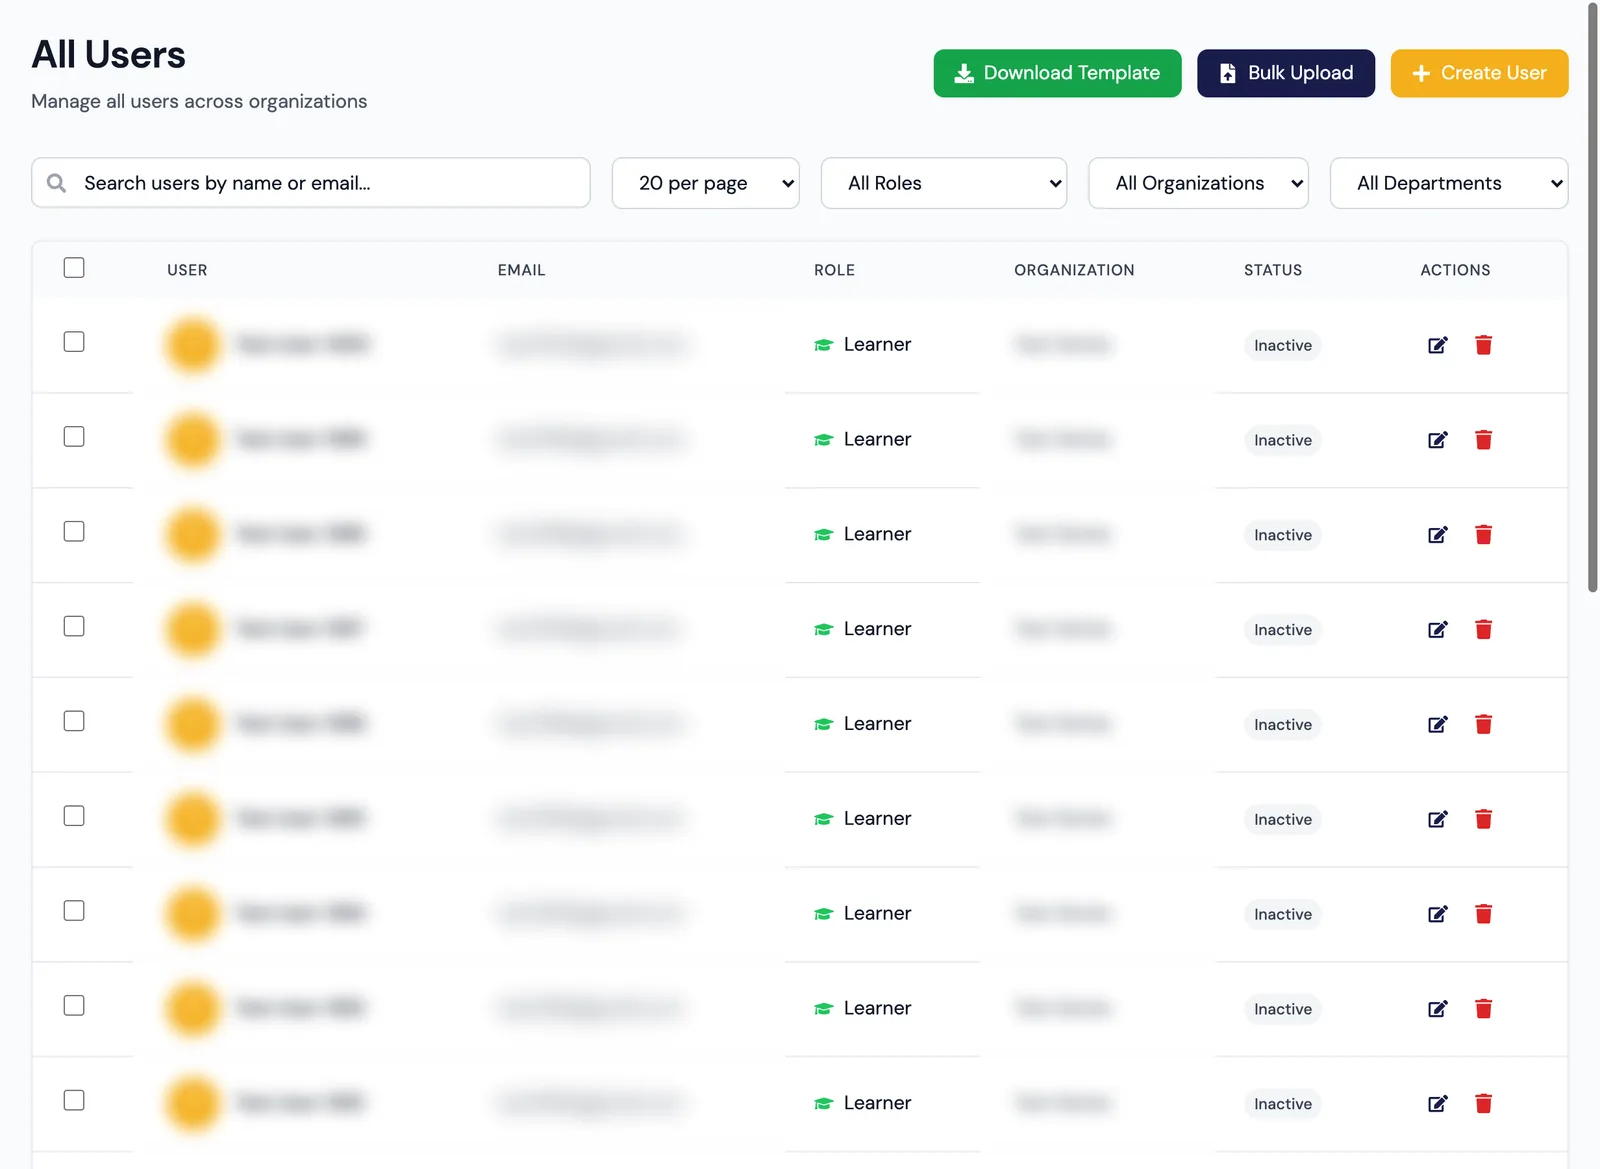Open the All Organizations filter dropdown
Image resolution: width=1600 pixels, height=1169 pixels.
1198,183
